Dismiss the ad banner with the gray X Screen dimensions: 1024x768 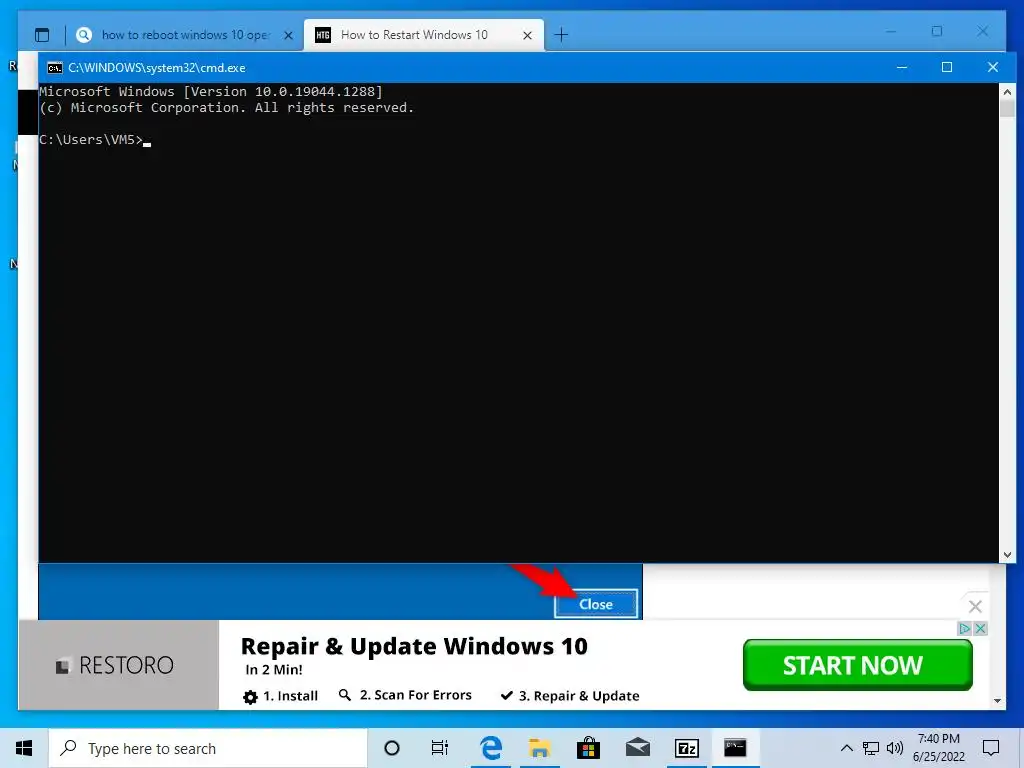tap(975, 607)
